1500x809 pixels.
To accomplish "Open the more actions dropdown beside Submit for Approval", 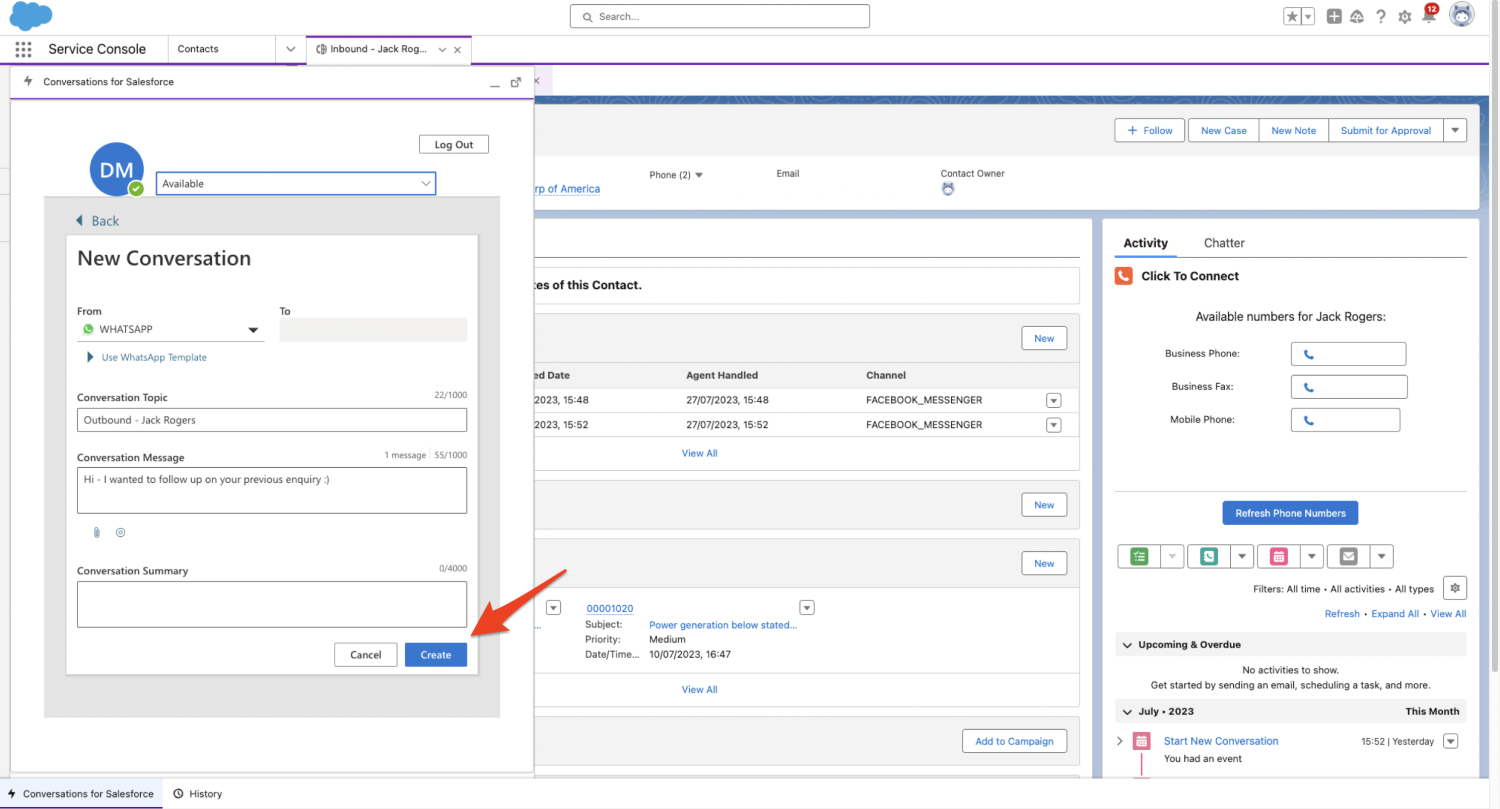I will (x=1455, y=130).
